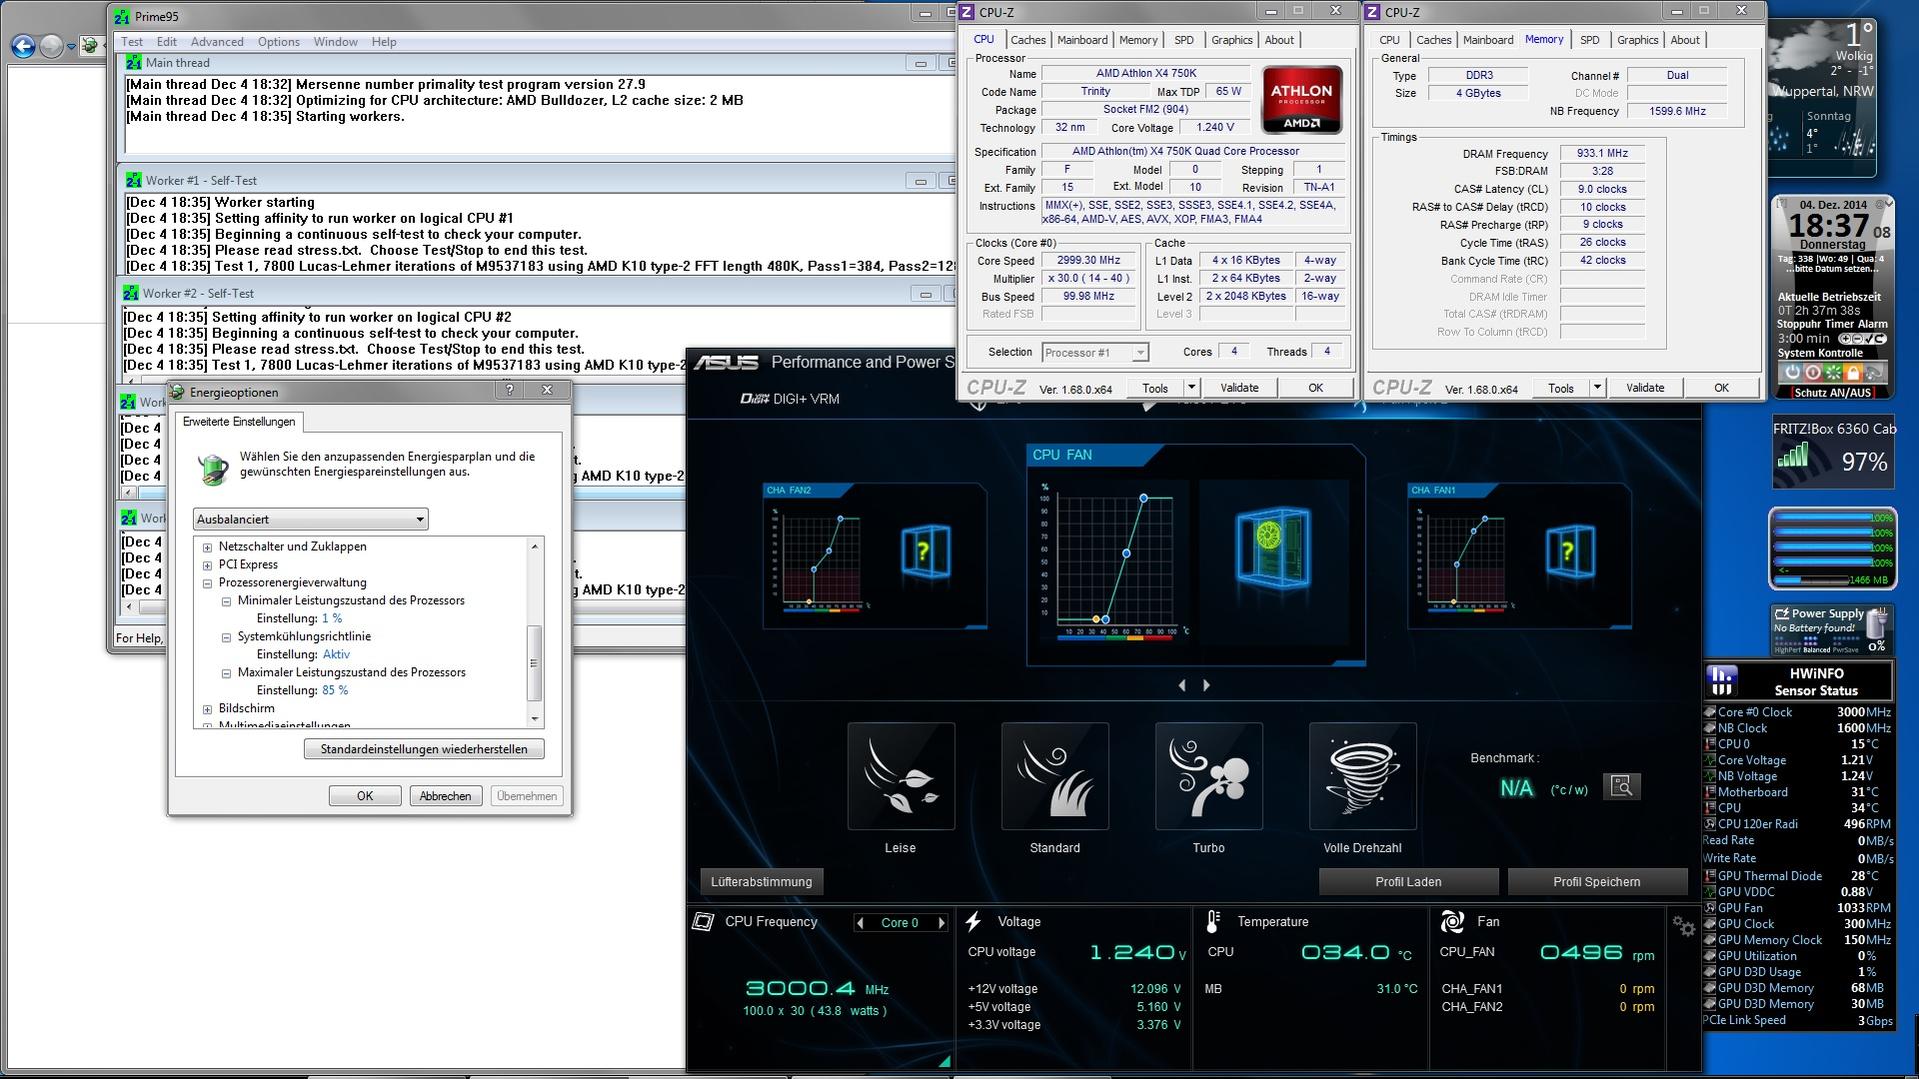Viewport: 1919px width, 1079px height.
Task: Expand the Bildschirm node
Action: coord(207,709)
